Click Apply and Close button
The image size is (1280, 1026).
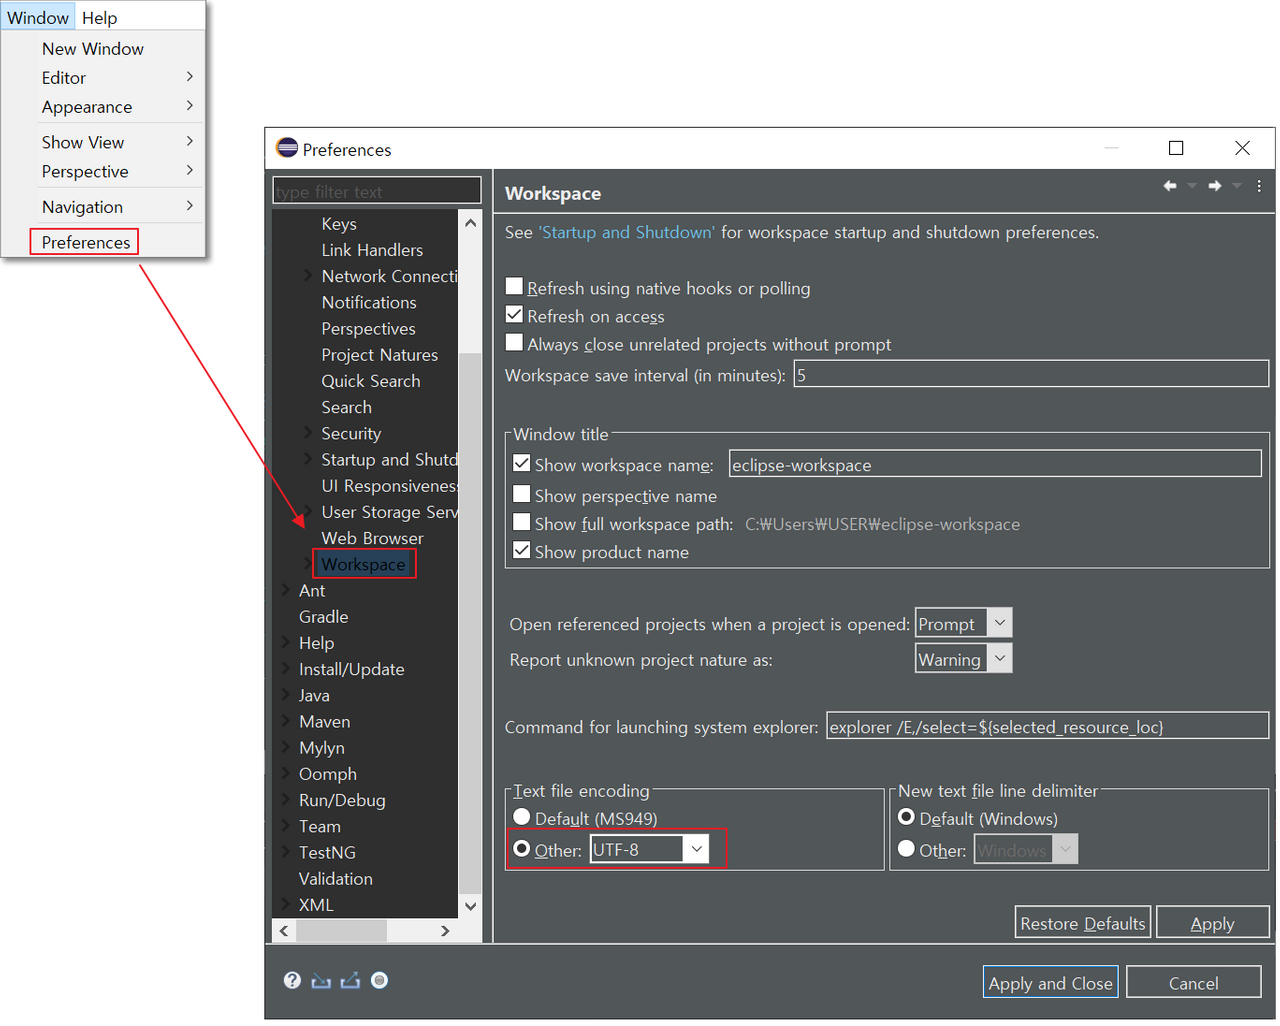(1050, 982)
